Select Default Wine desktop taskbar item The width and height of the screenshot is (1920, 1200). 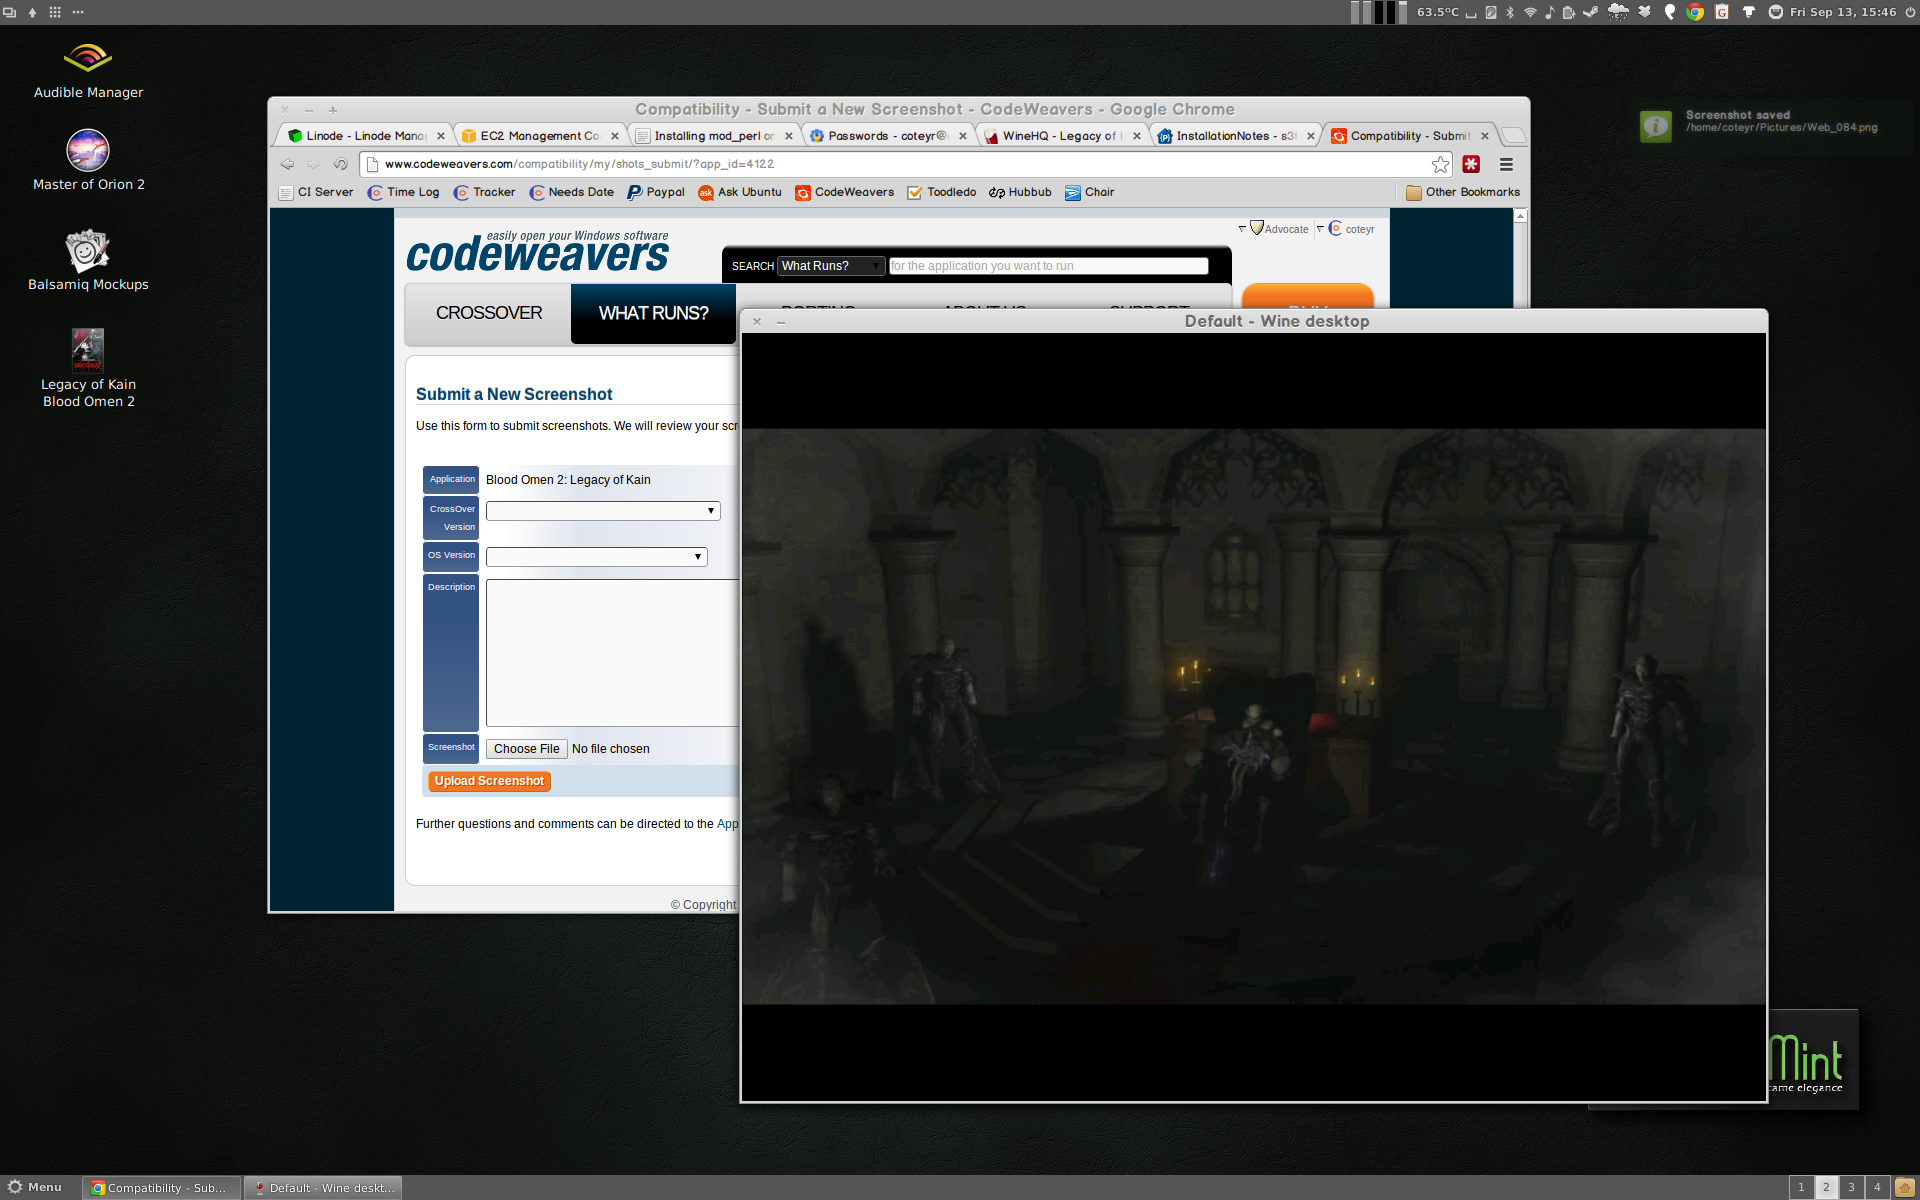[x=323, y=1188]
